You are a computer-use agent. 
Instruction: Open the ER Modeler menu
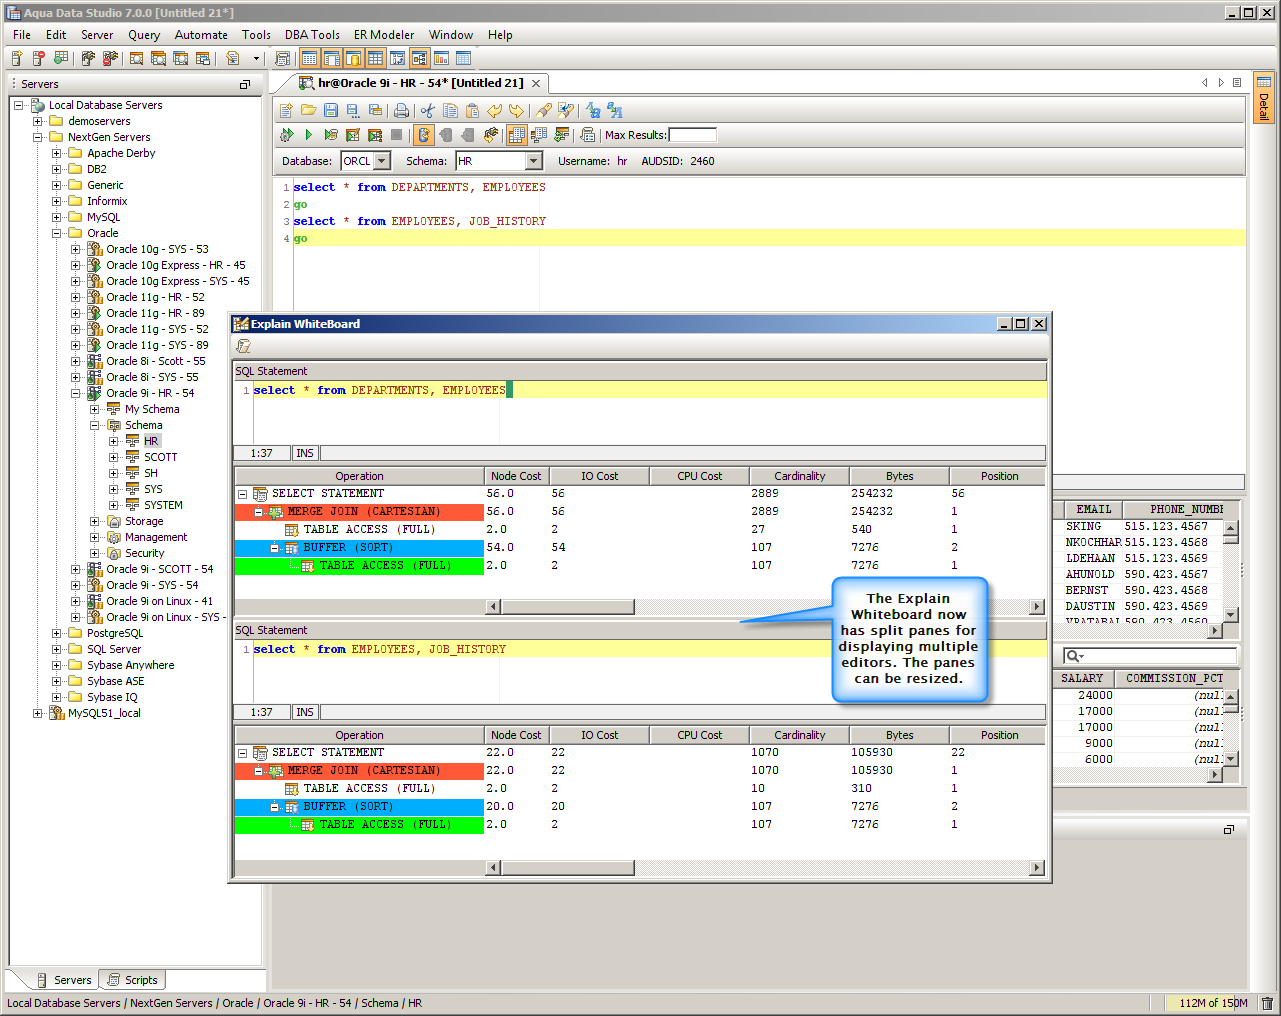tap(384, 35)
